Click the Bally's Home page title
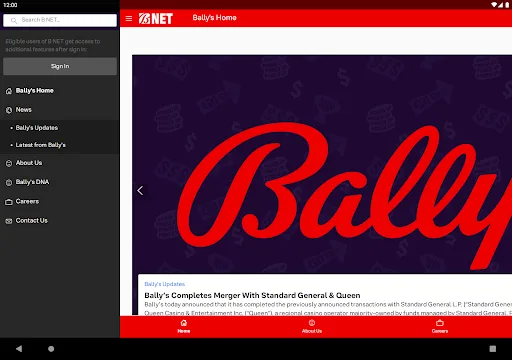Image resolution: width=512 pixels, height=360 pixels. [214, 18]
